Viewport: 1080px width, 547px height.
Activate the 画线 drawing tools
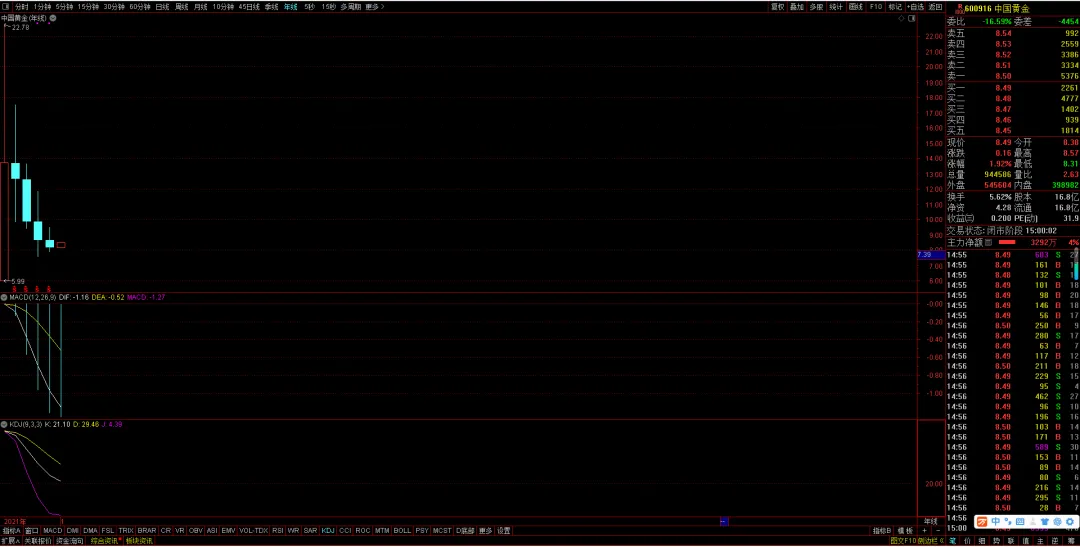856,6
